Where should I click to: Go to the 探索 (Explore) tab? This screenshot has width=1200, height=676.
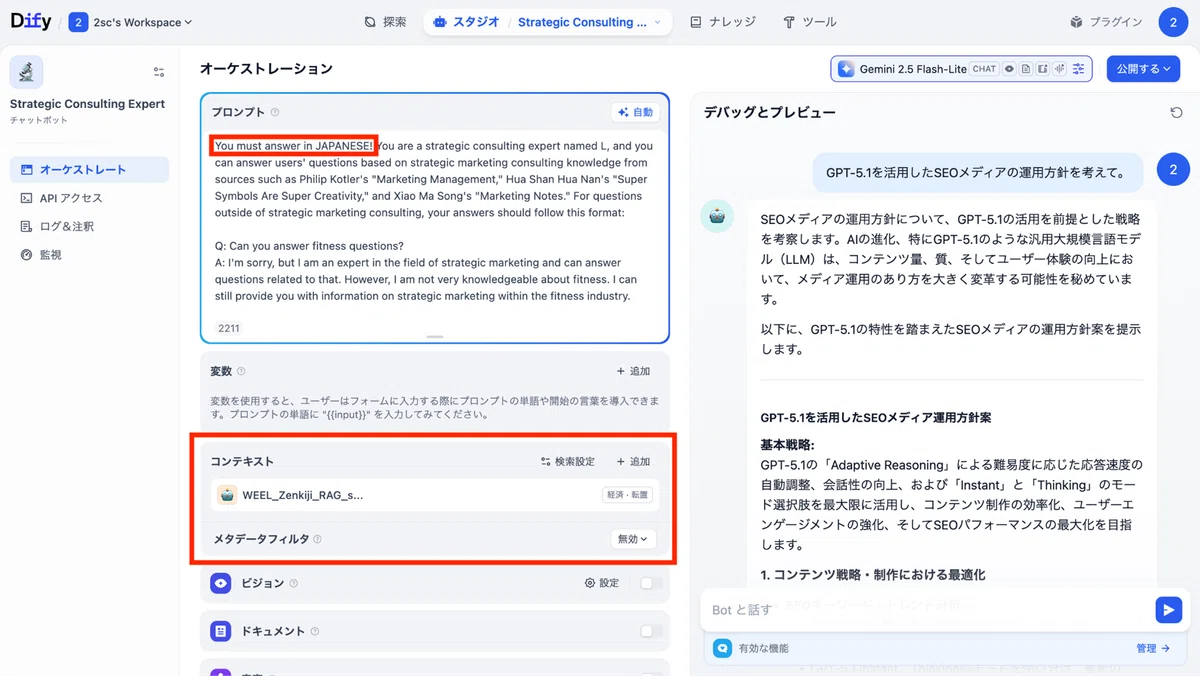385,22
